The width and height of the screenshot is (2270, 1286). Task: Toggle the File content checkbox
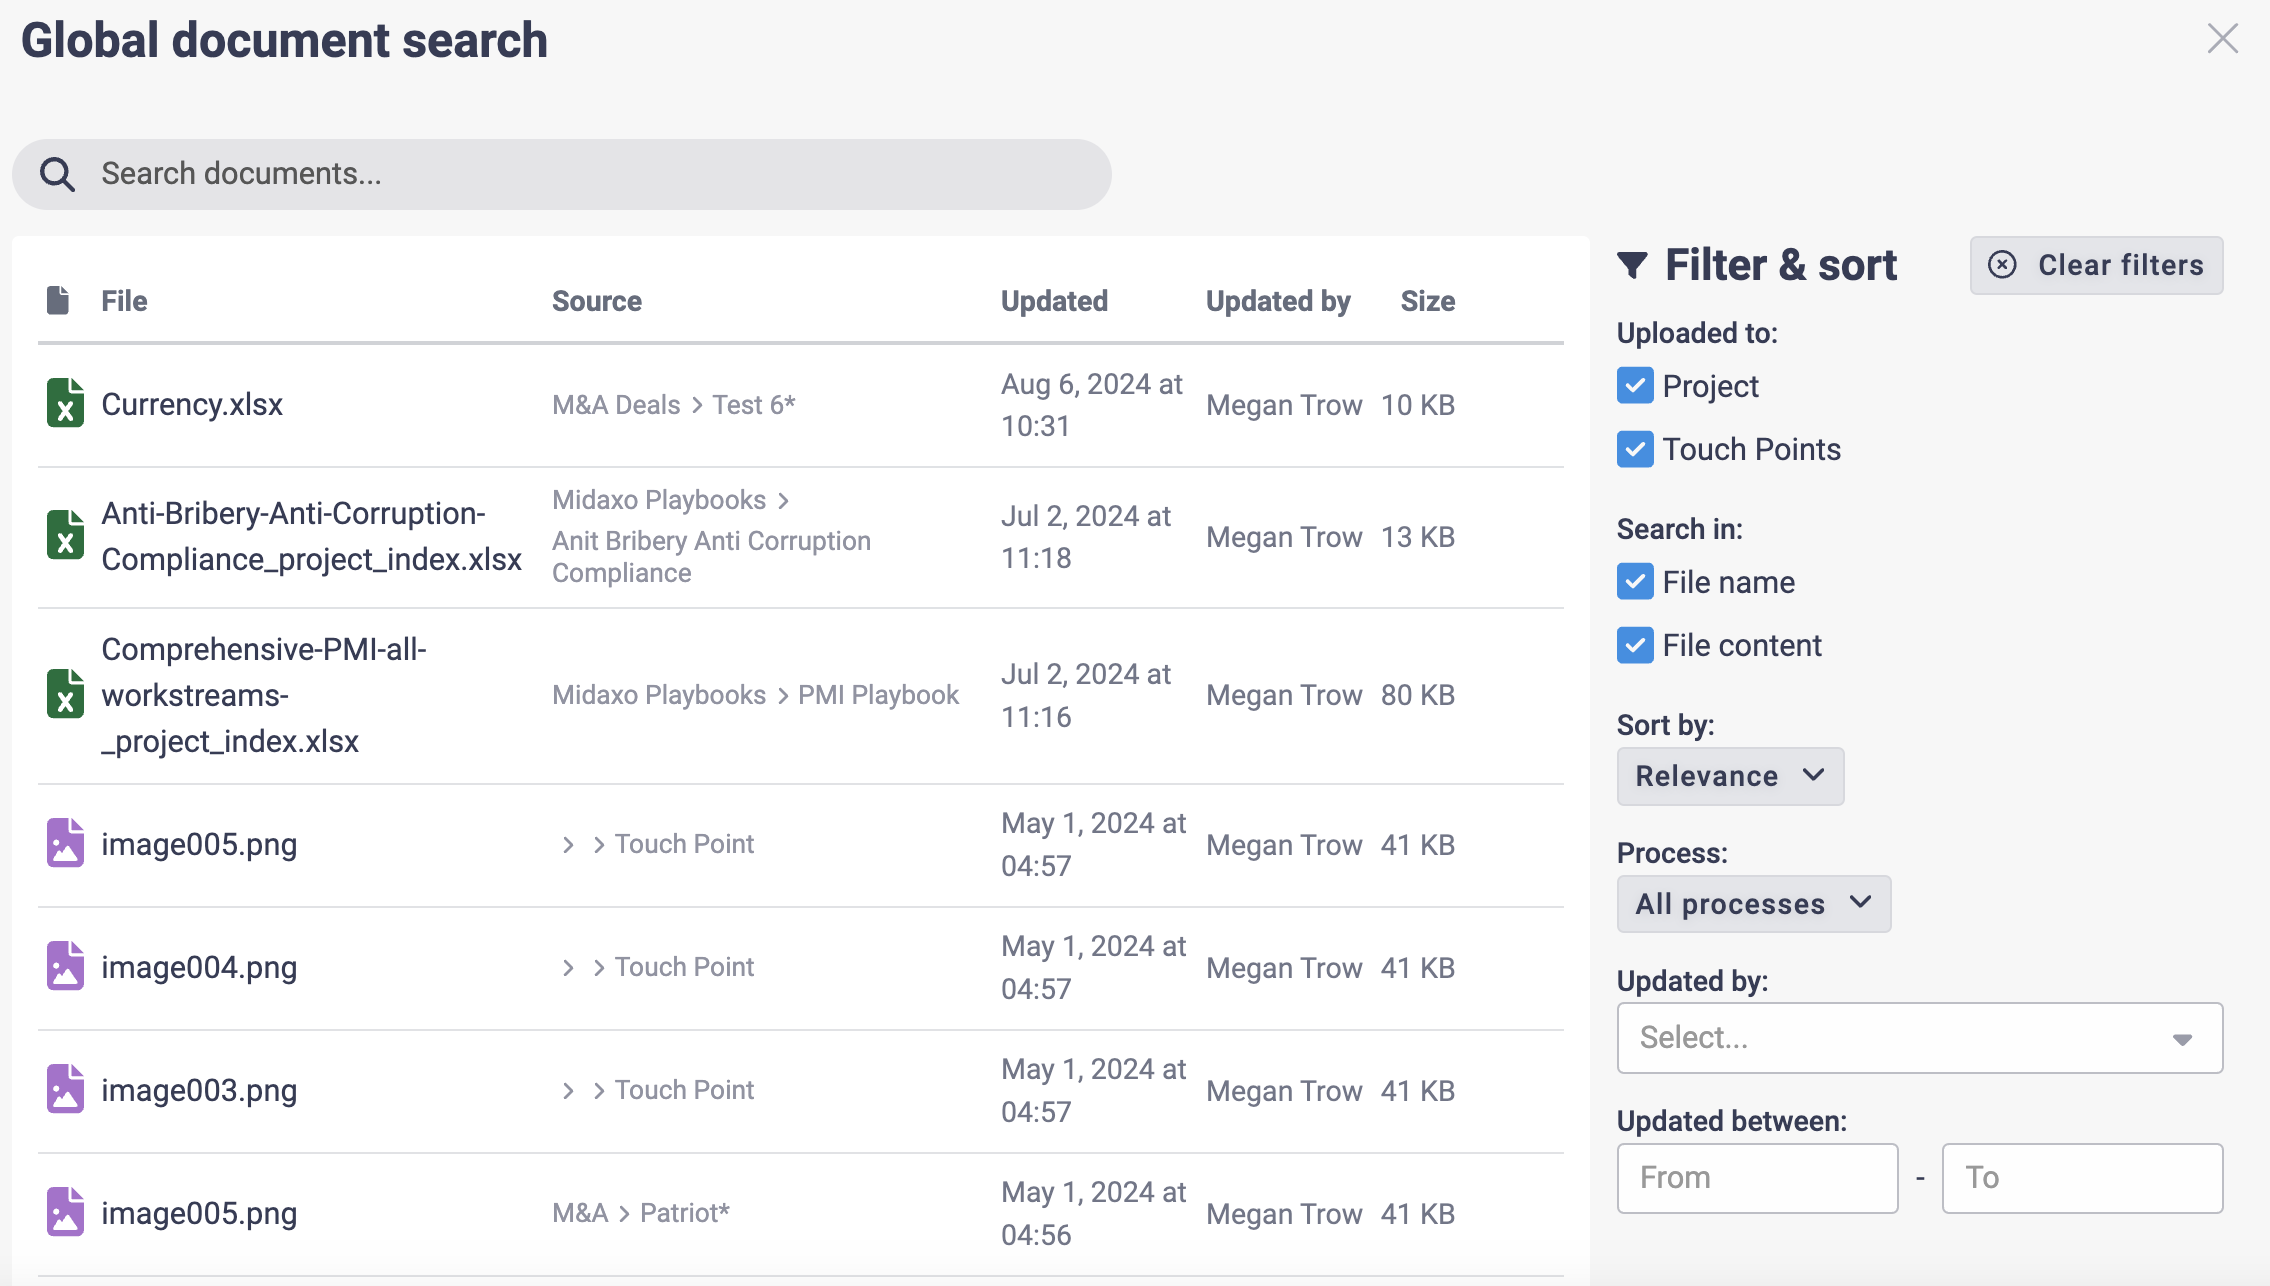click(x=1635, y=645)
